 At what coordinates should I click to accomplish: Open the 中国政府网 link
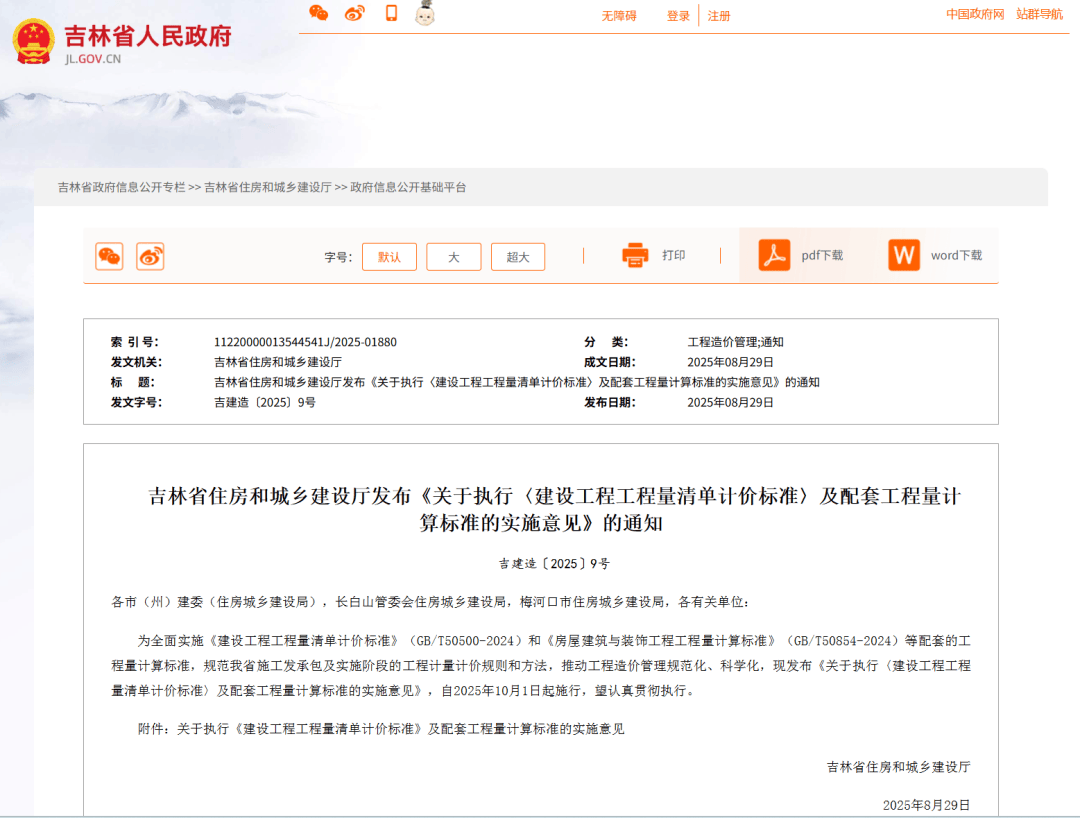[x=975, y=14]
